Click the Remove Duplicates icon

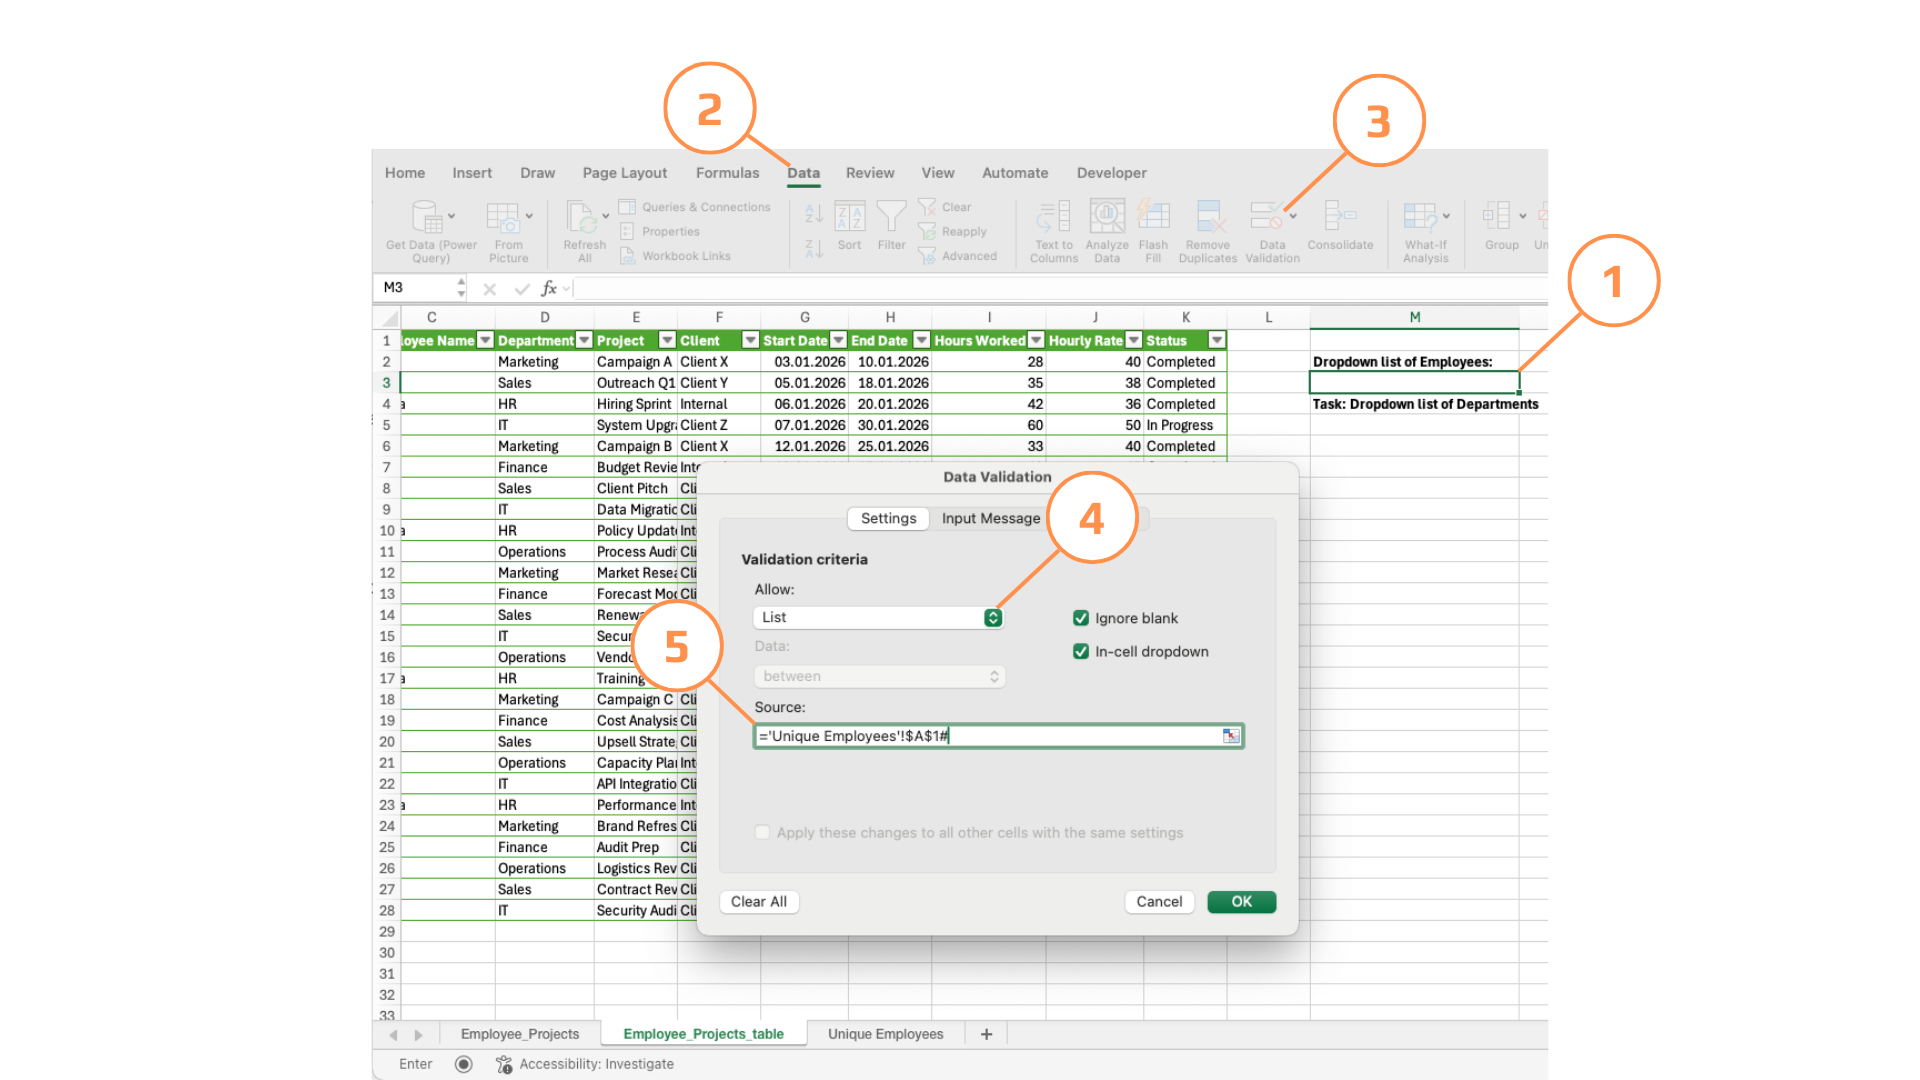click(x=1208, y=217)
